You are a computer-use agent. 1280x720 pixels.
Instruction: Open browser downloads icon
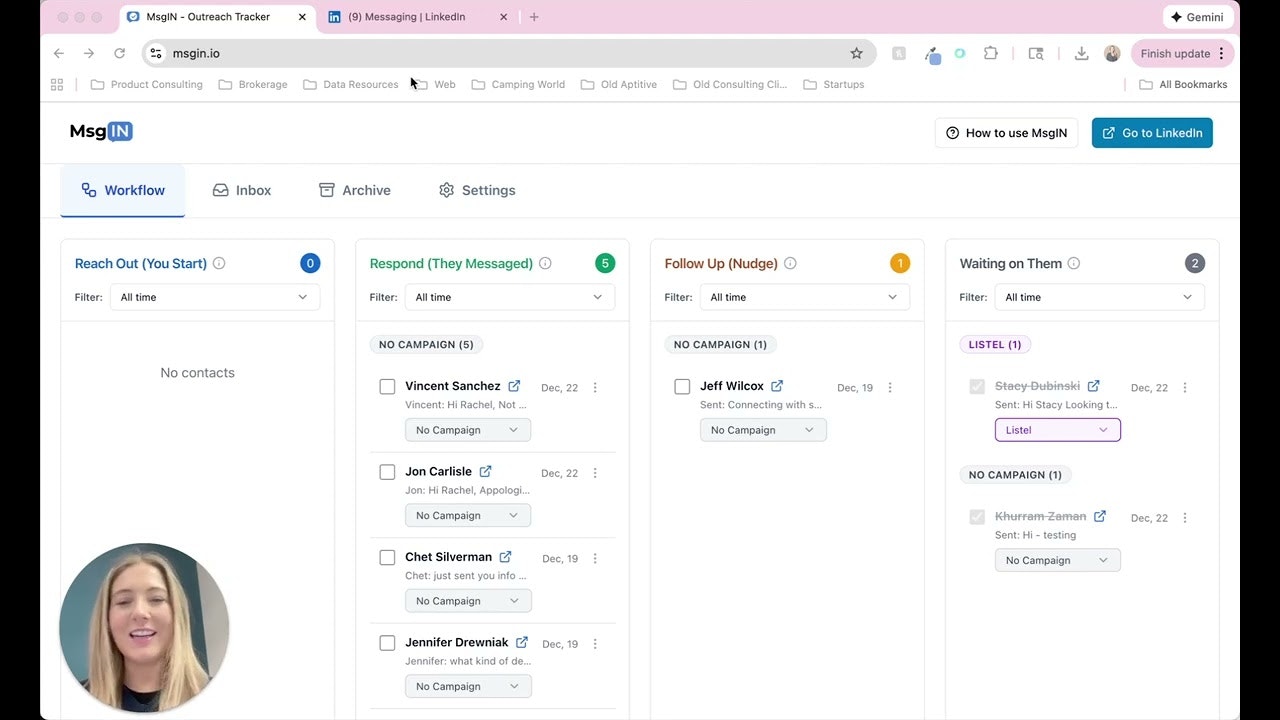[1081, 53]
